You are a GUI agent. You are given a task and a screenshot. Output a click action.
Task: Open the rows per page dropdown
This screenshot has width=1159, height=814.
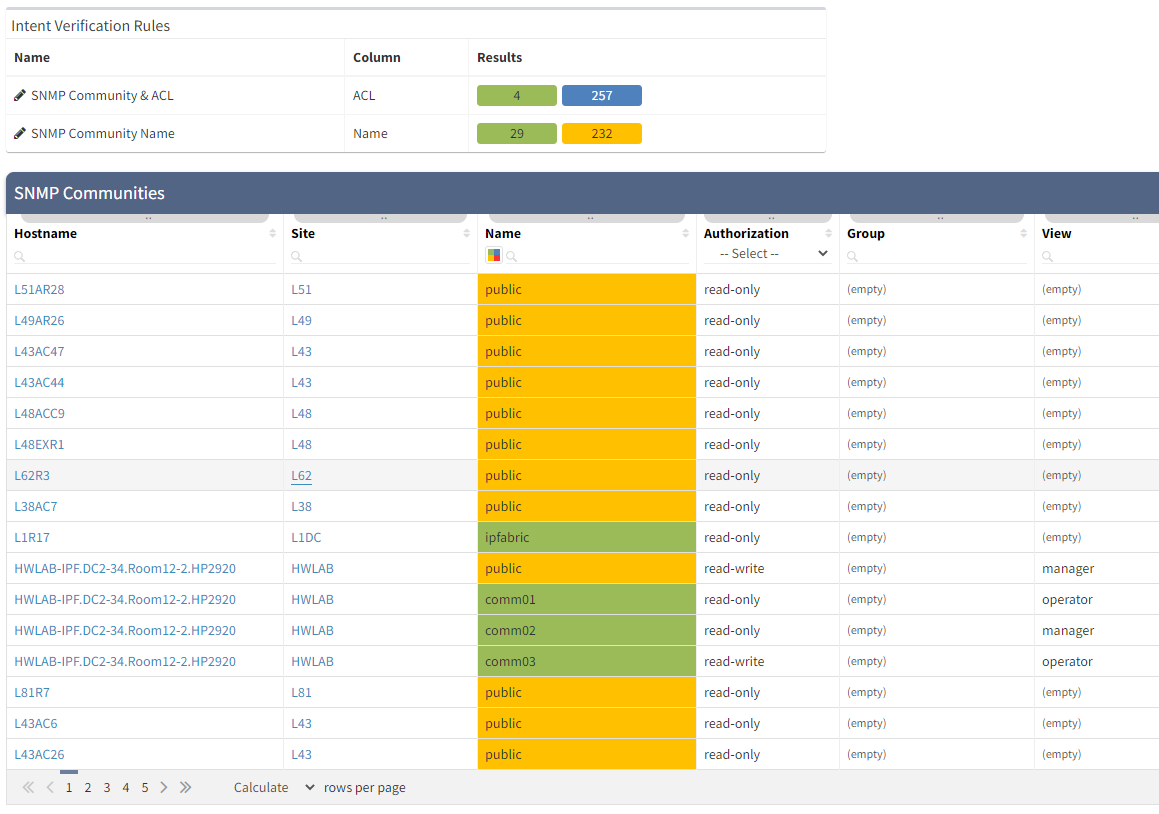click(x=274, y=788)
